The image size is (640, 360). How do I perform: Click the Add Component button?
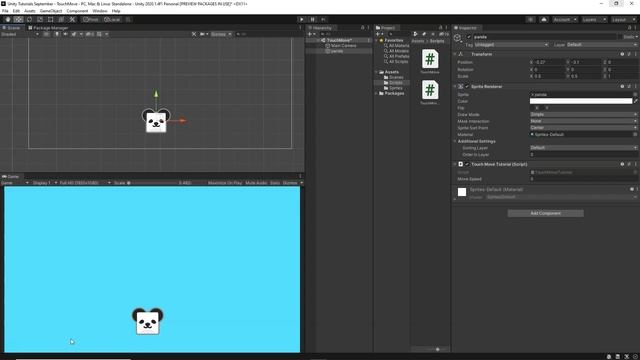tap(546, 213)
